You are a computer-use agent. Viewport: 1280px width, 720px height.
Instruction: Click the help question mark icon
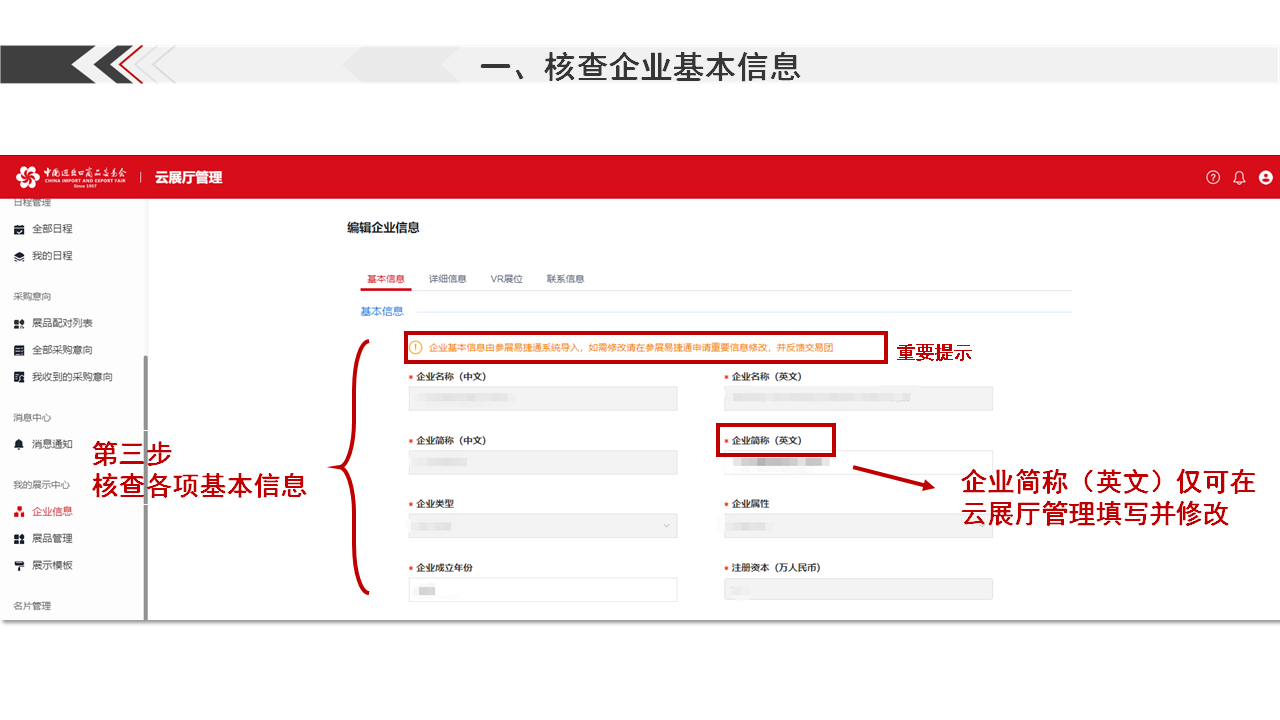click(x=1213, y=177)
